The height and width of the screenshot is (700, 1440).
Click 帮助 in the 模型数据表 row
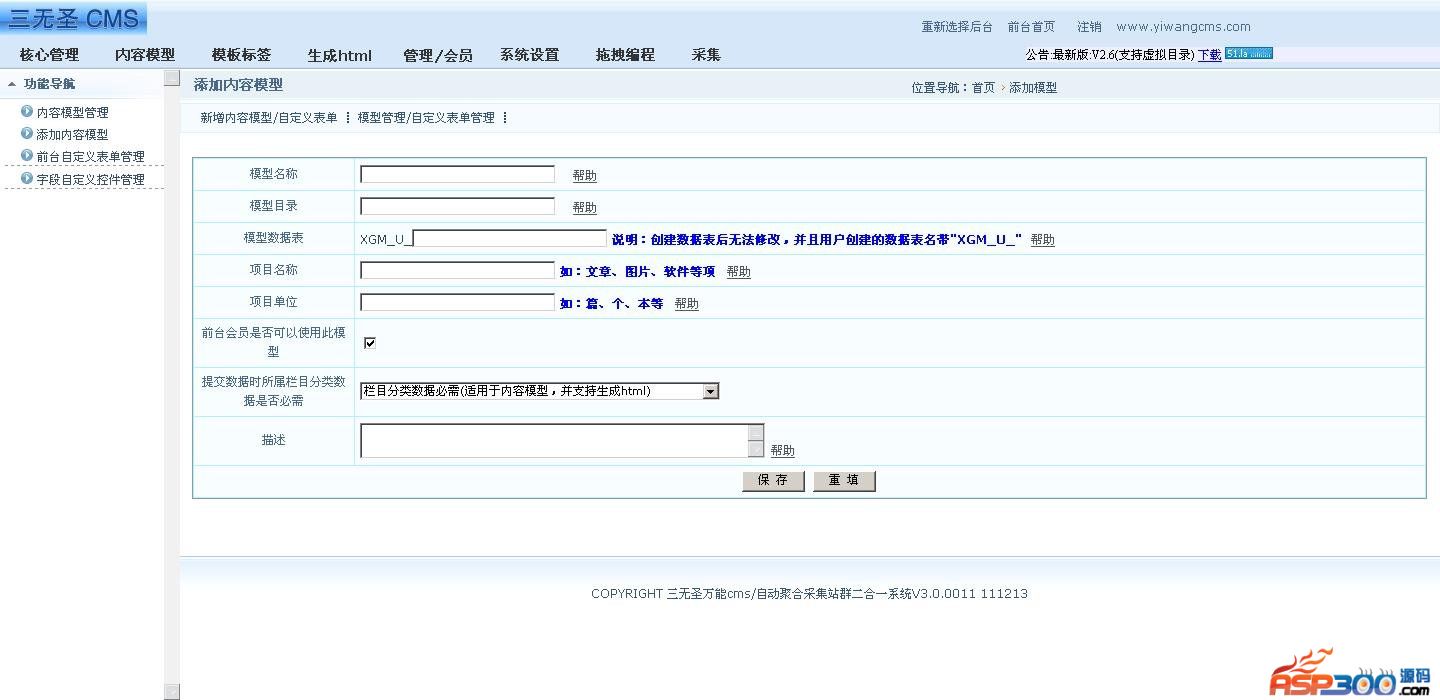(1043, 240)
